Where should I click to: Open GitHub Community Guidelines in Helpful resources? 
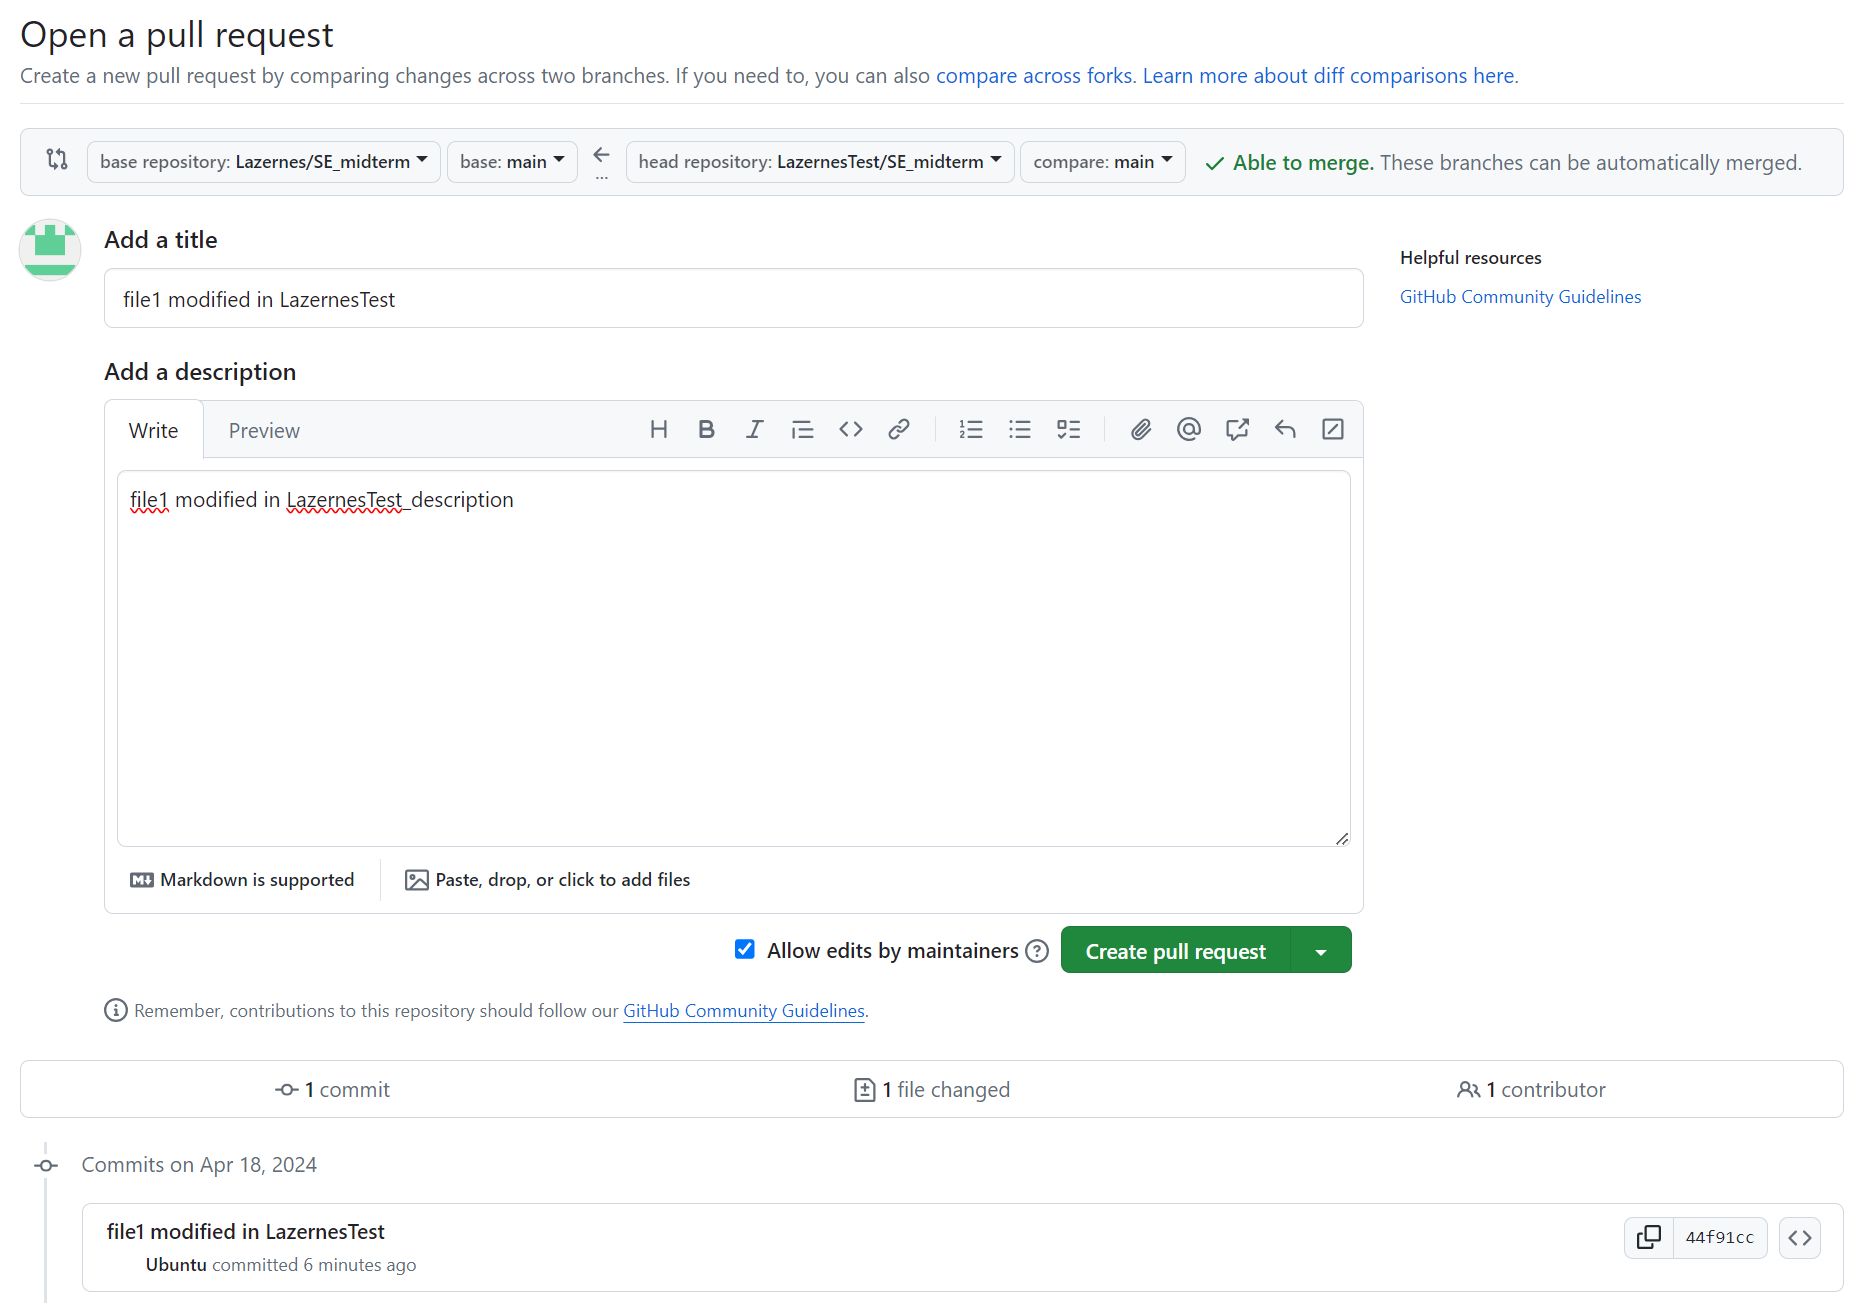[1520, 297]
